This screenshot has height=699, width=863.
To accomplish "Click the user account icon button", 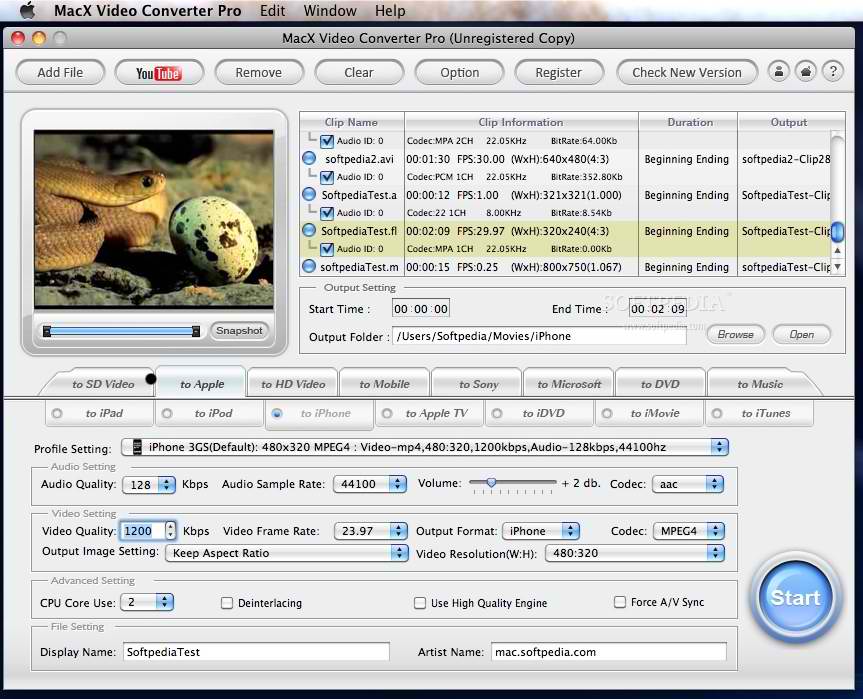I will [779, 72].
